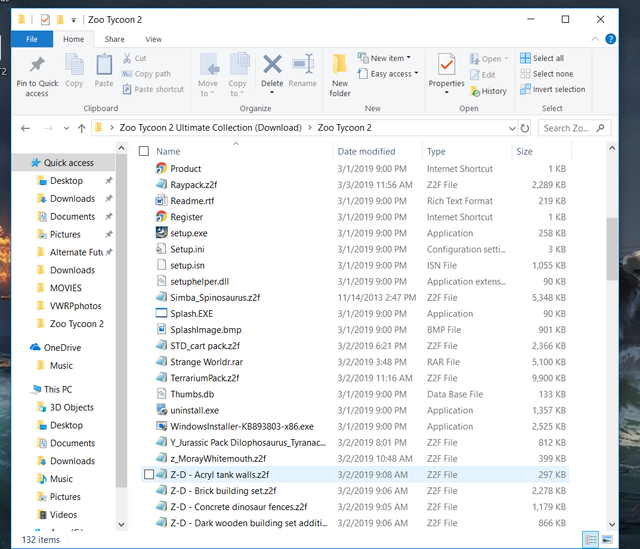Click the Copy to icon

click(239, 64)
